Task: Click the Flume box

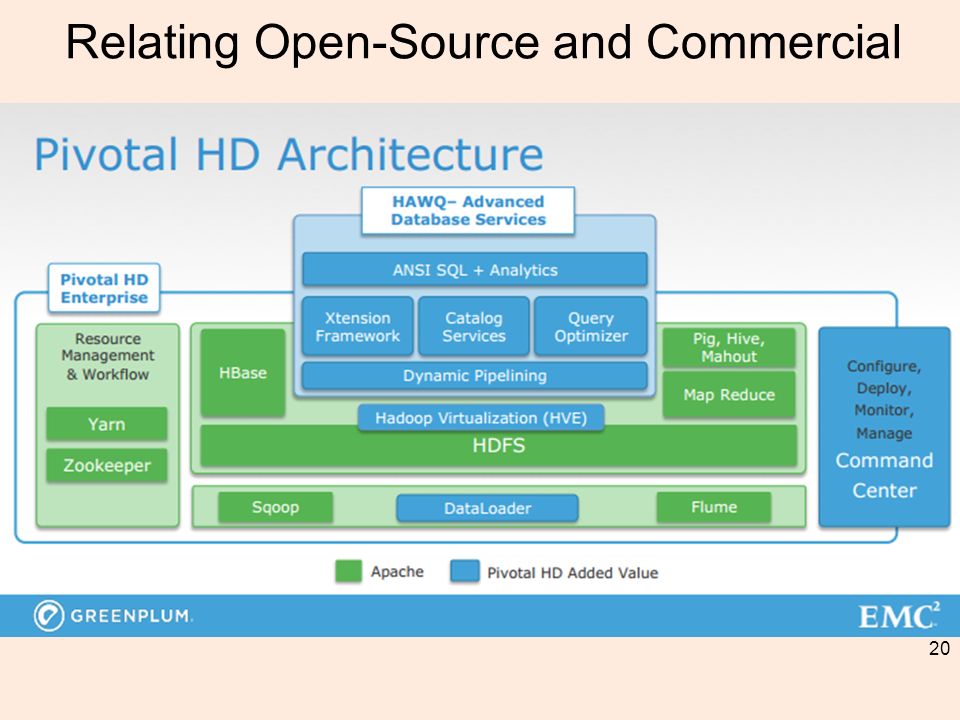Action: pos(714,508)
